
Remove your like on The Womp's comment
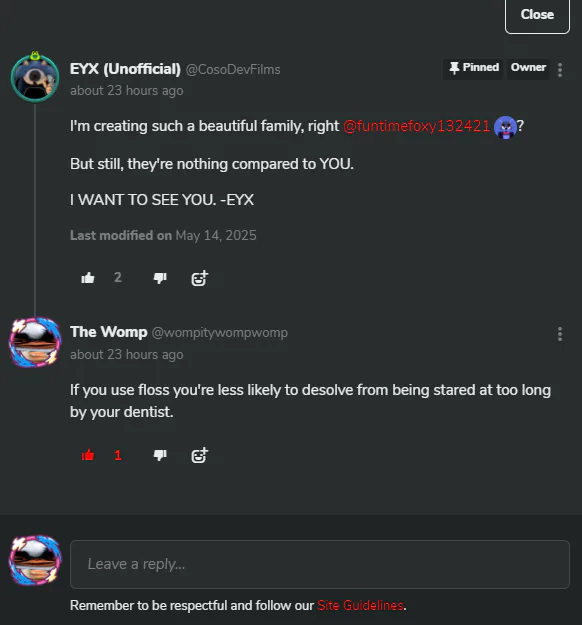pos(88,455)
